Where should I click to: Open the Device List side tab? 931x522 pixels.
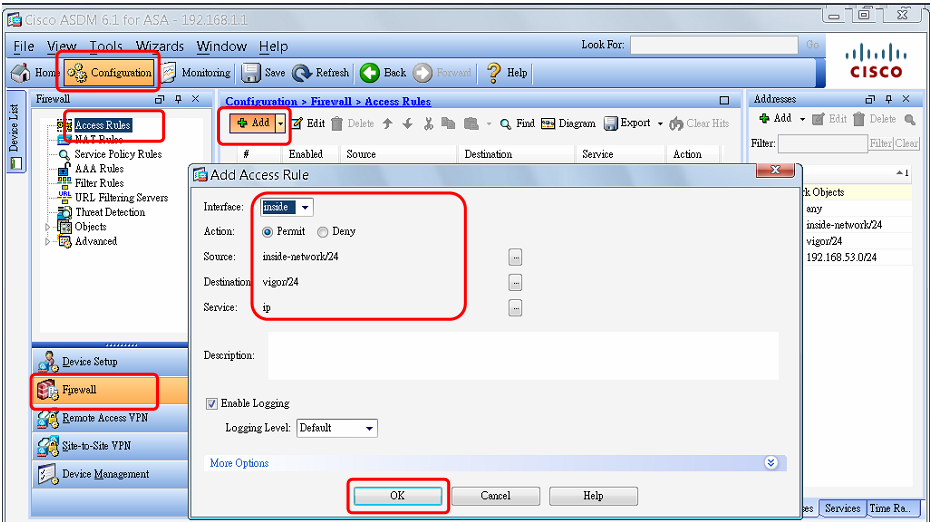(x=15, y=132)
